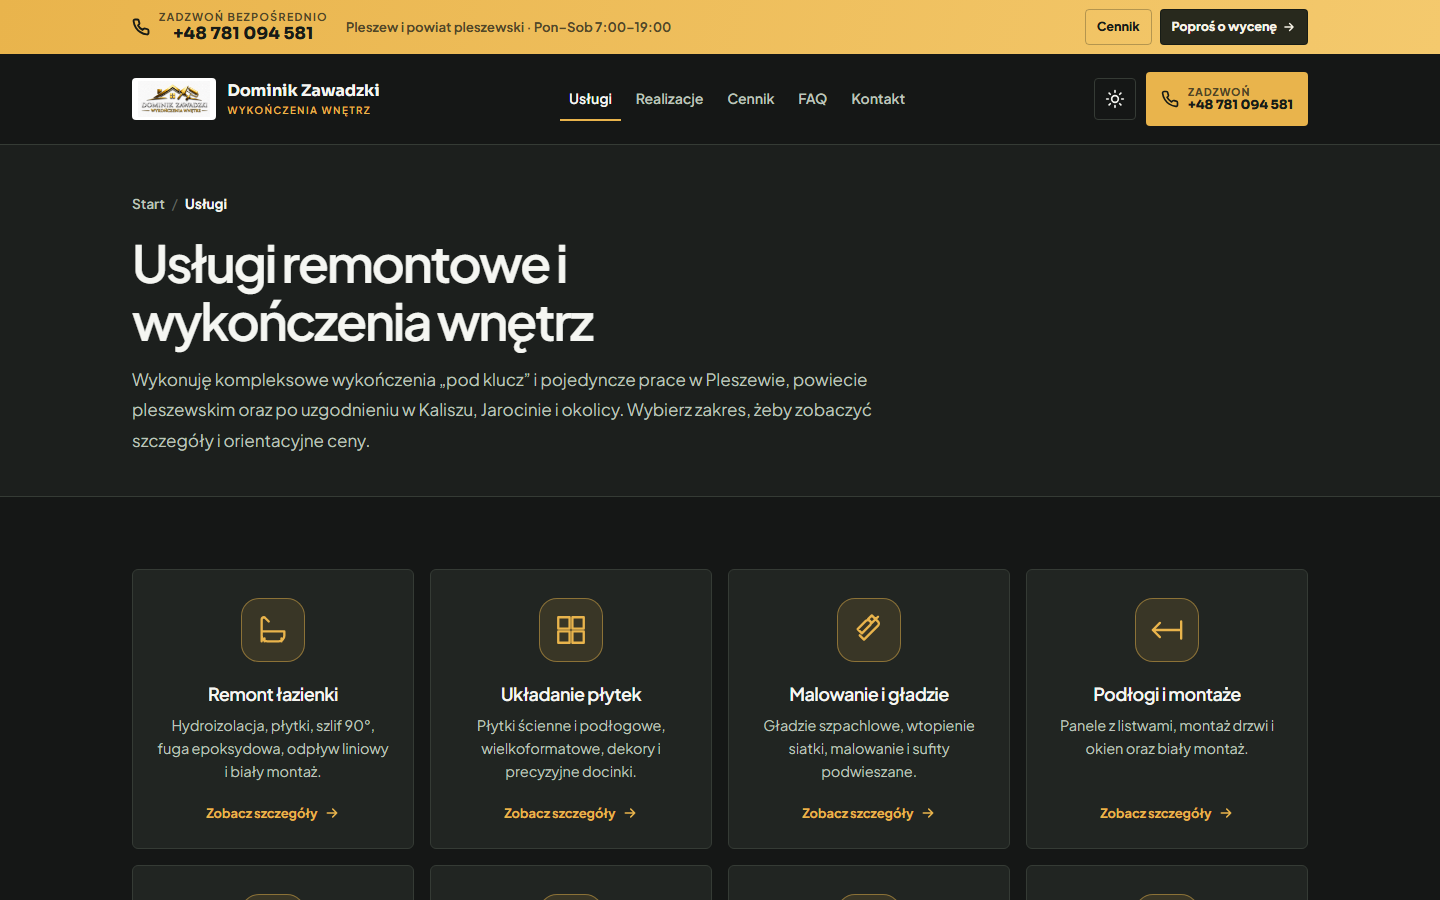Image resolution: width=1440 pixels, height=900 pixels.
Task: Open Zobacz szczegóły under Podłogi i montaże
Action: tap(1167, 813)
